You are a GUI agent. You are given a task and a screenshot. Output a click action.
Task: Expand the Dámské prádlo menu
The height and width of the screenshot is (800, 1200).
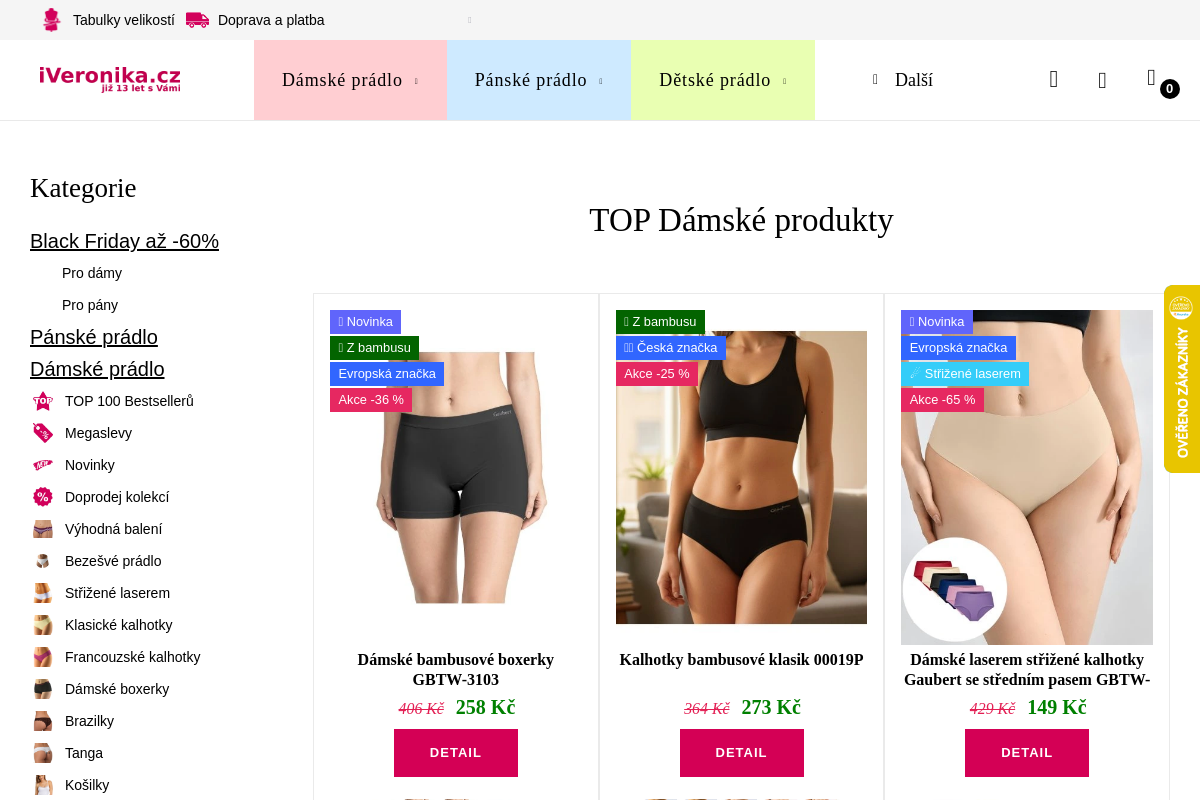pos(350,80)
